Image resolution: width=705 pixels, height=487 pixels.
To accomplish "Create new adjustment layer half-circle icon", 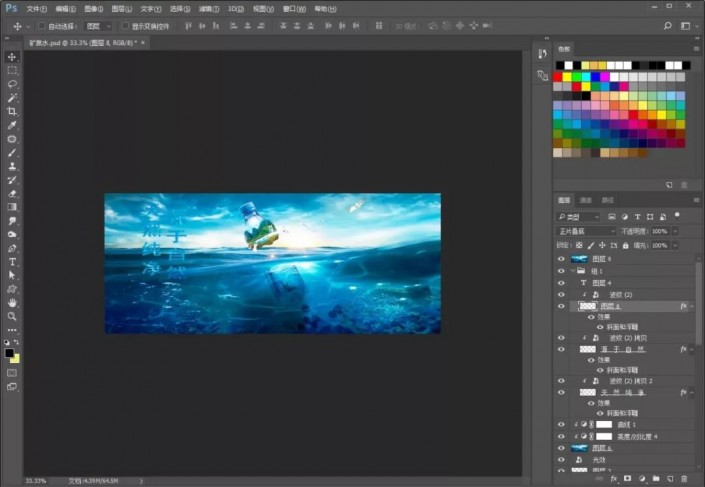I will (642, 479).
